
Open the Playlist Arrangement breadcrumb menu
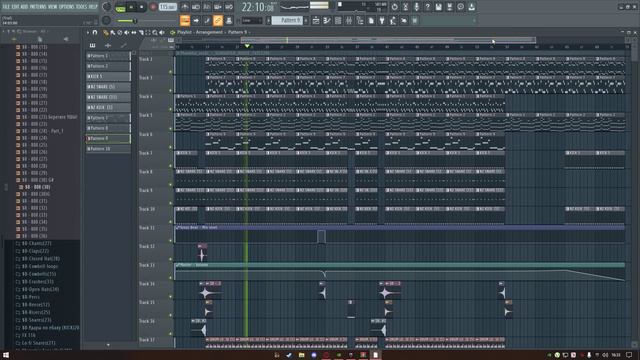200,32
